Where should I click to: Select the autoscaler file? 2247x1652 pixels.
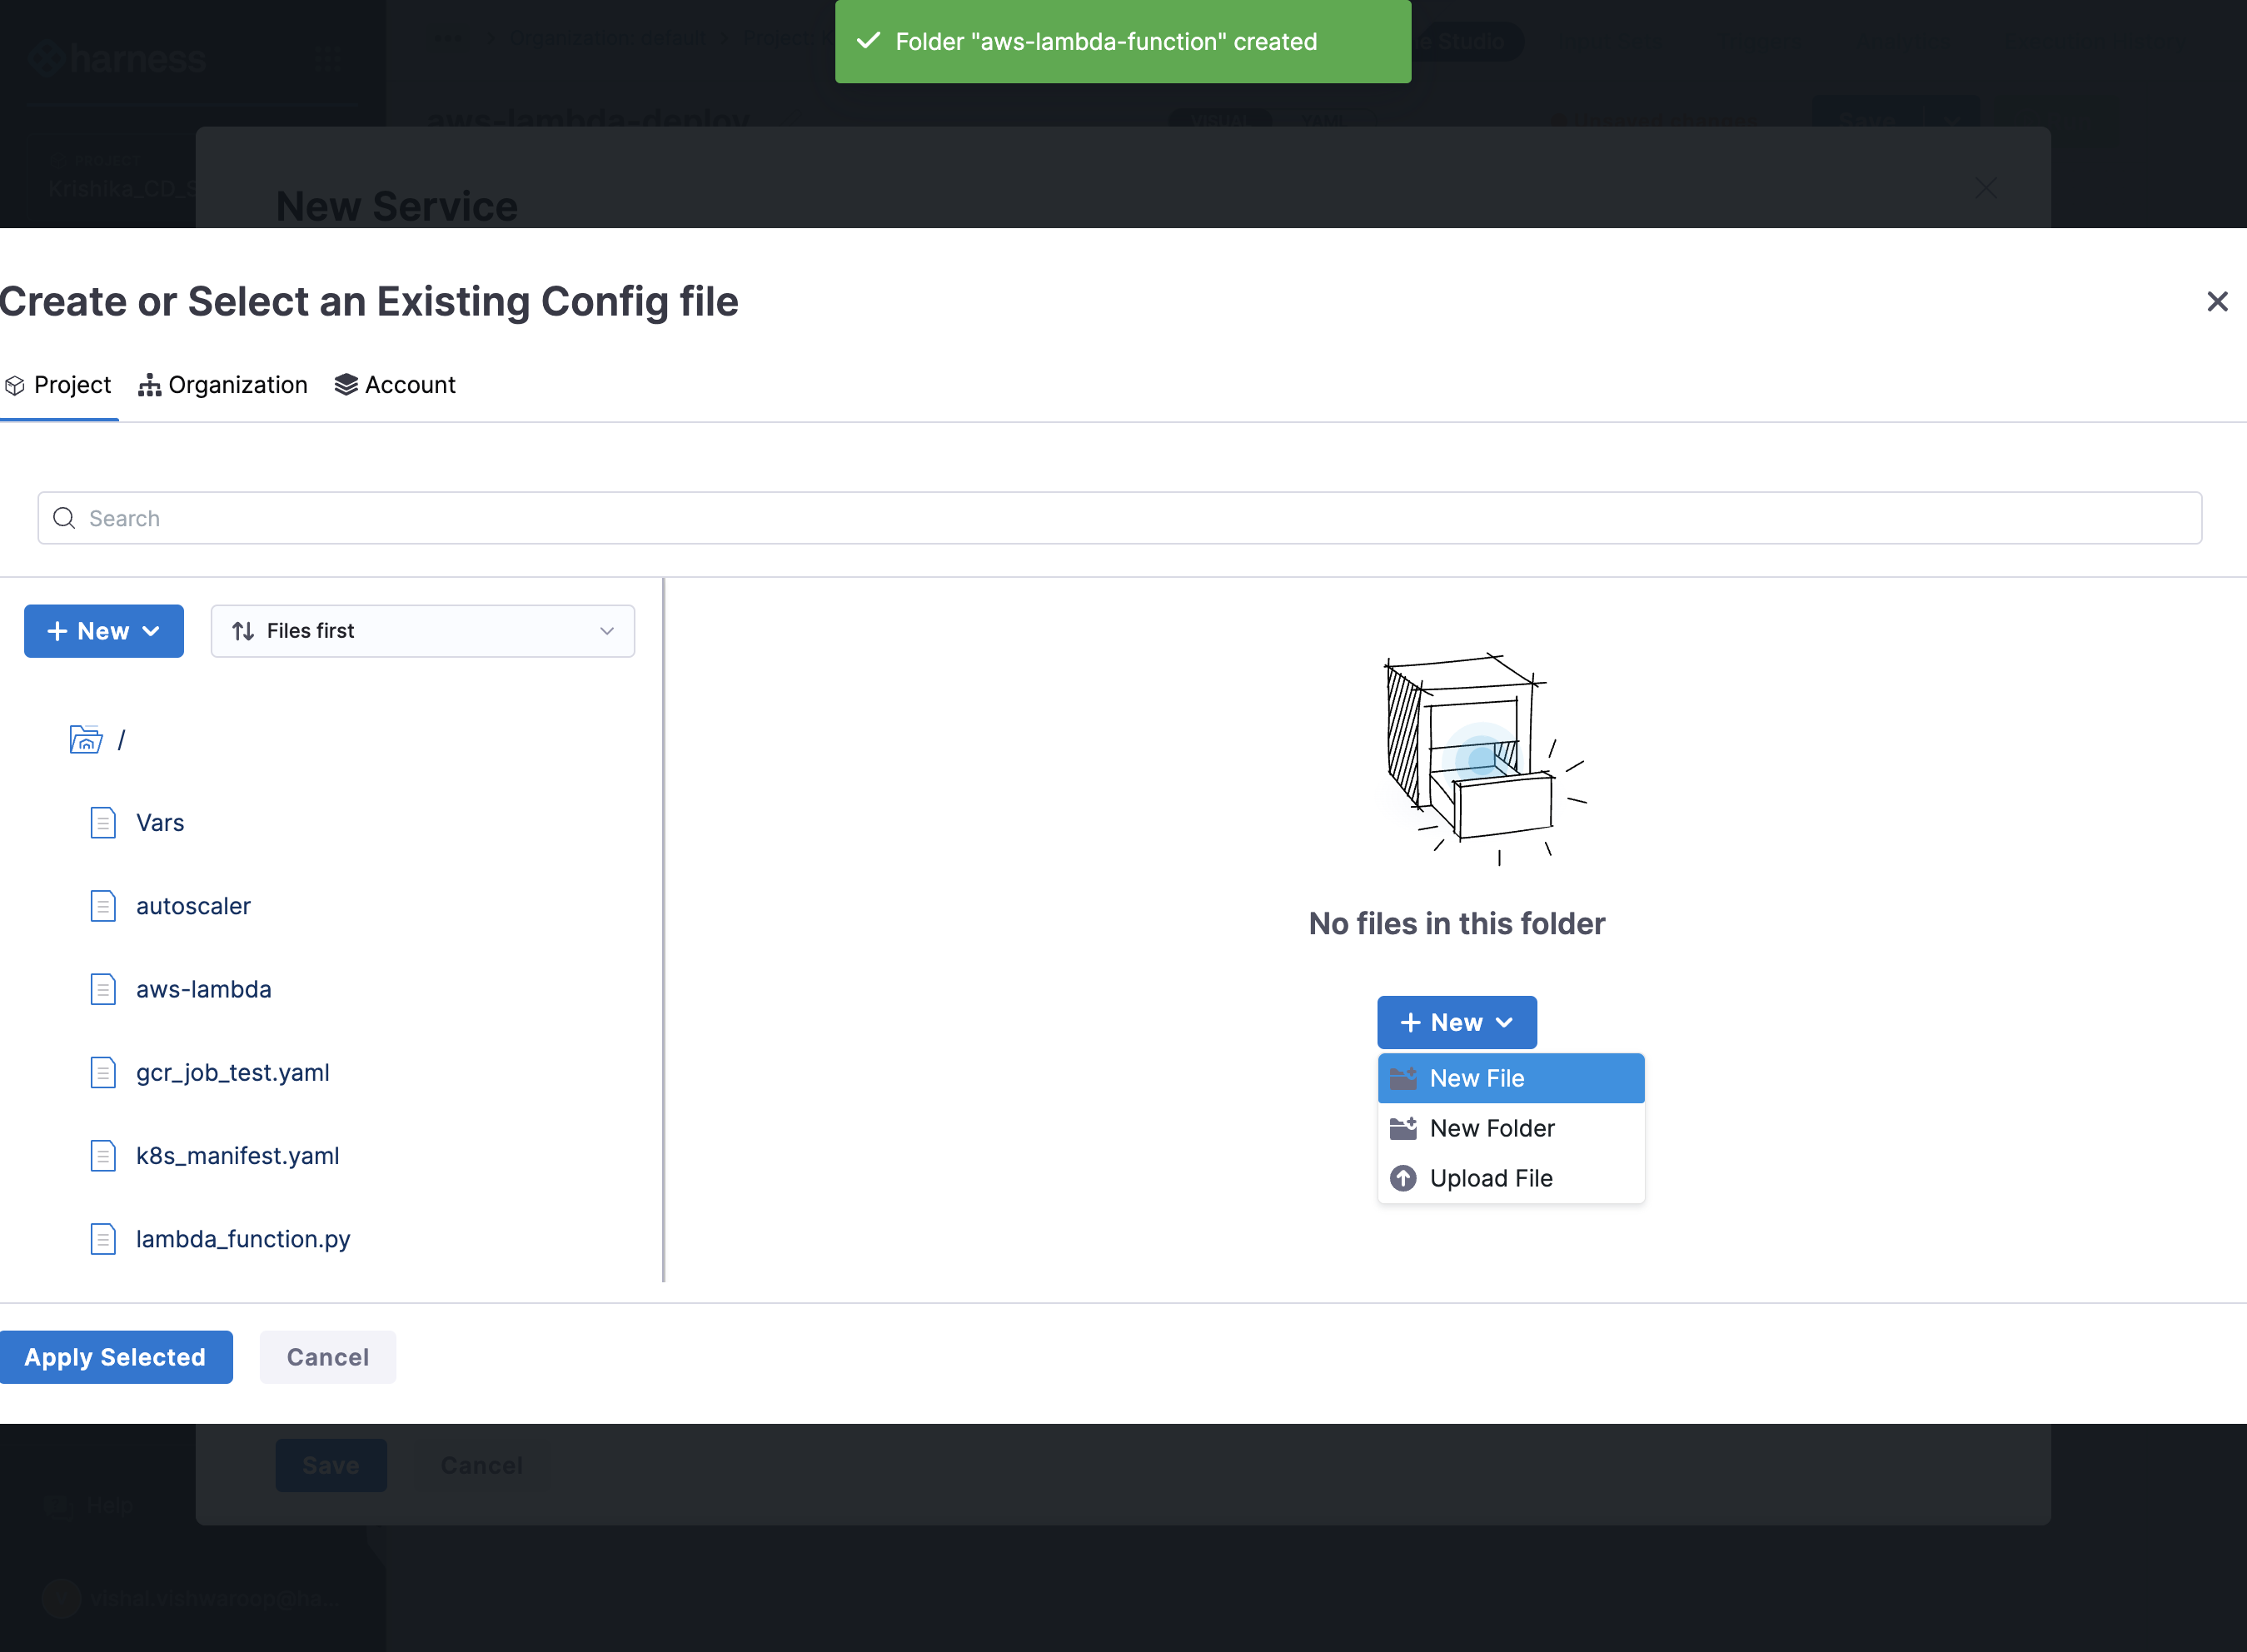193,905
